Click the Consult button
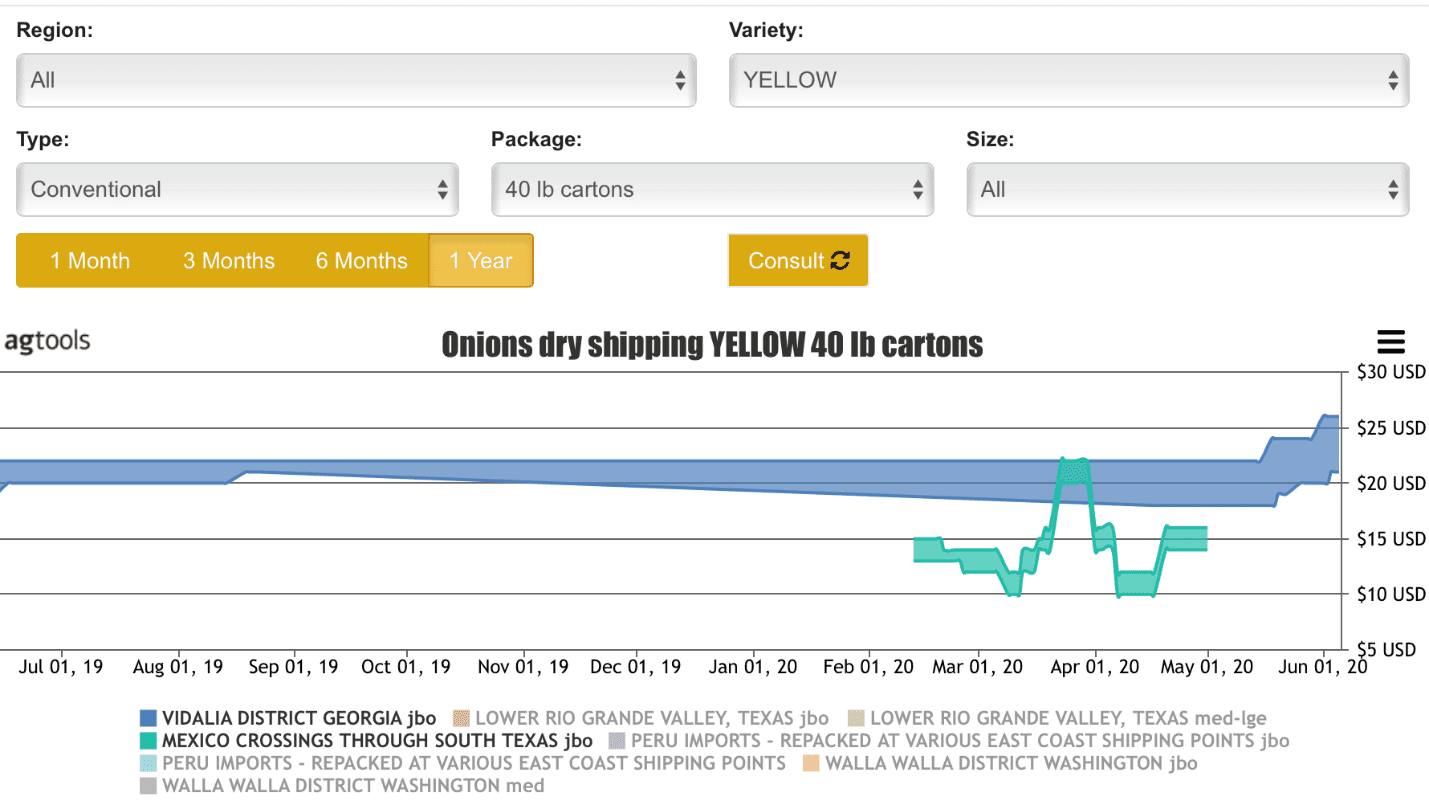 [x=798, y=261]
